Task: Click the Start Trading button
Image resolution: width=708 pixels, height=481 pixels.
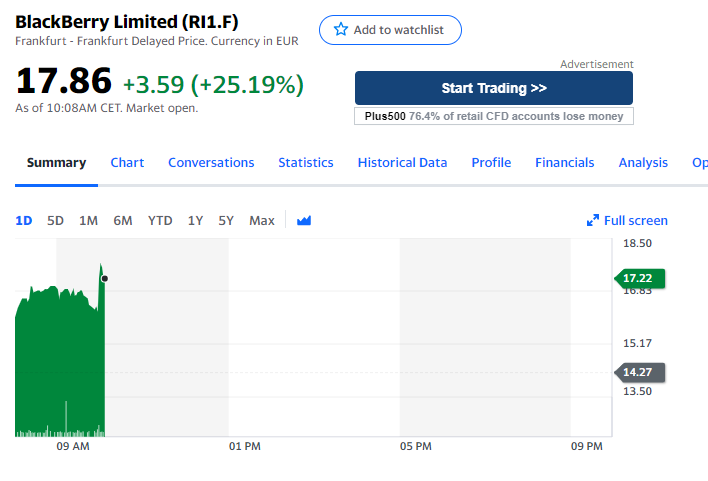Action: pyautogui.click(x=494, y=88)
